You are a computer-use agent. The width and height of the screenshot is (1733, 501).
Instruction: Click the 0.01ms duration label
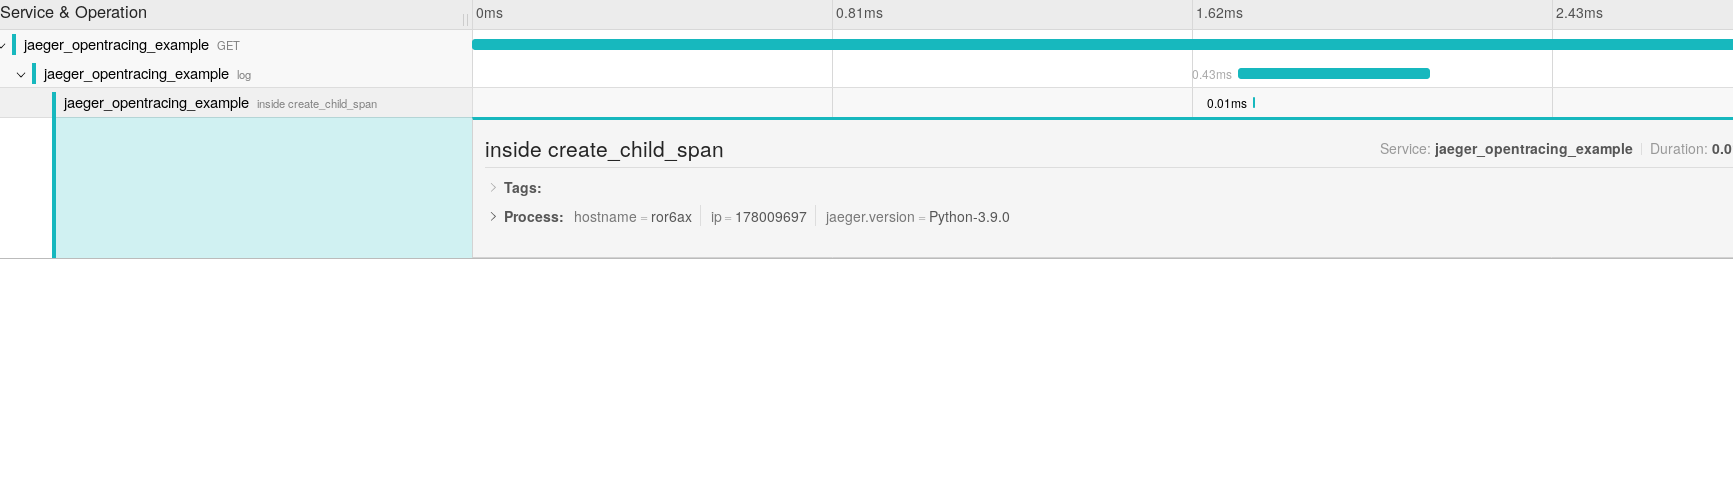click(x=1227, y=104)
